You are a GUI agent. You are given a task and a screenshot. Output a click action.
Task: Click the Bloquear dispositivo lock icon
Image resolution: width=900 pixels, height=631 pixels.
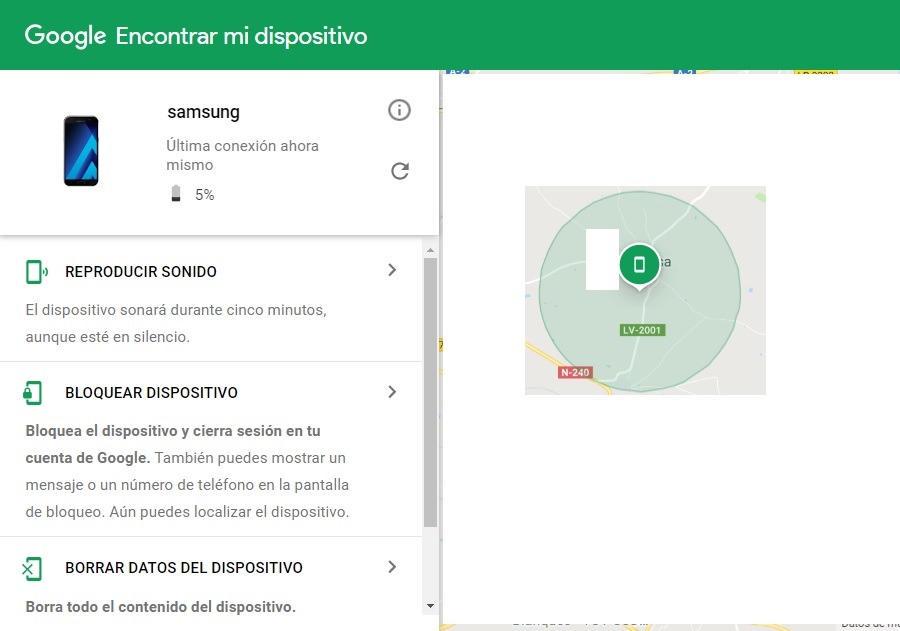[x=33, y=393]
